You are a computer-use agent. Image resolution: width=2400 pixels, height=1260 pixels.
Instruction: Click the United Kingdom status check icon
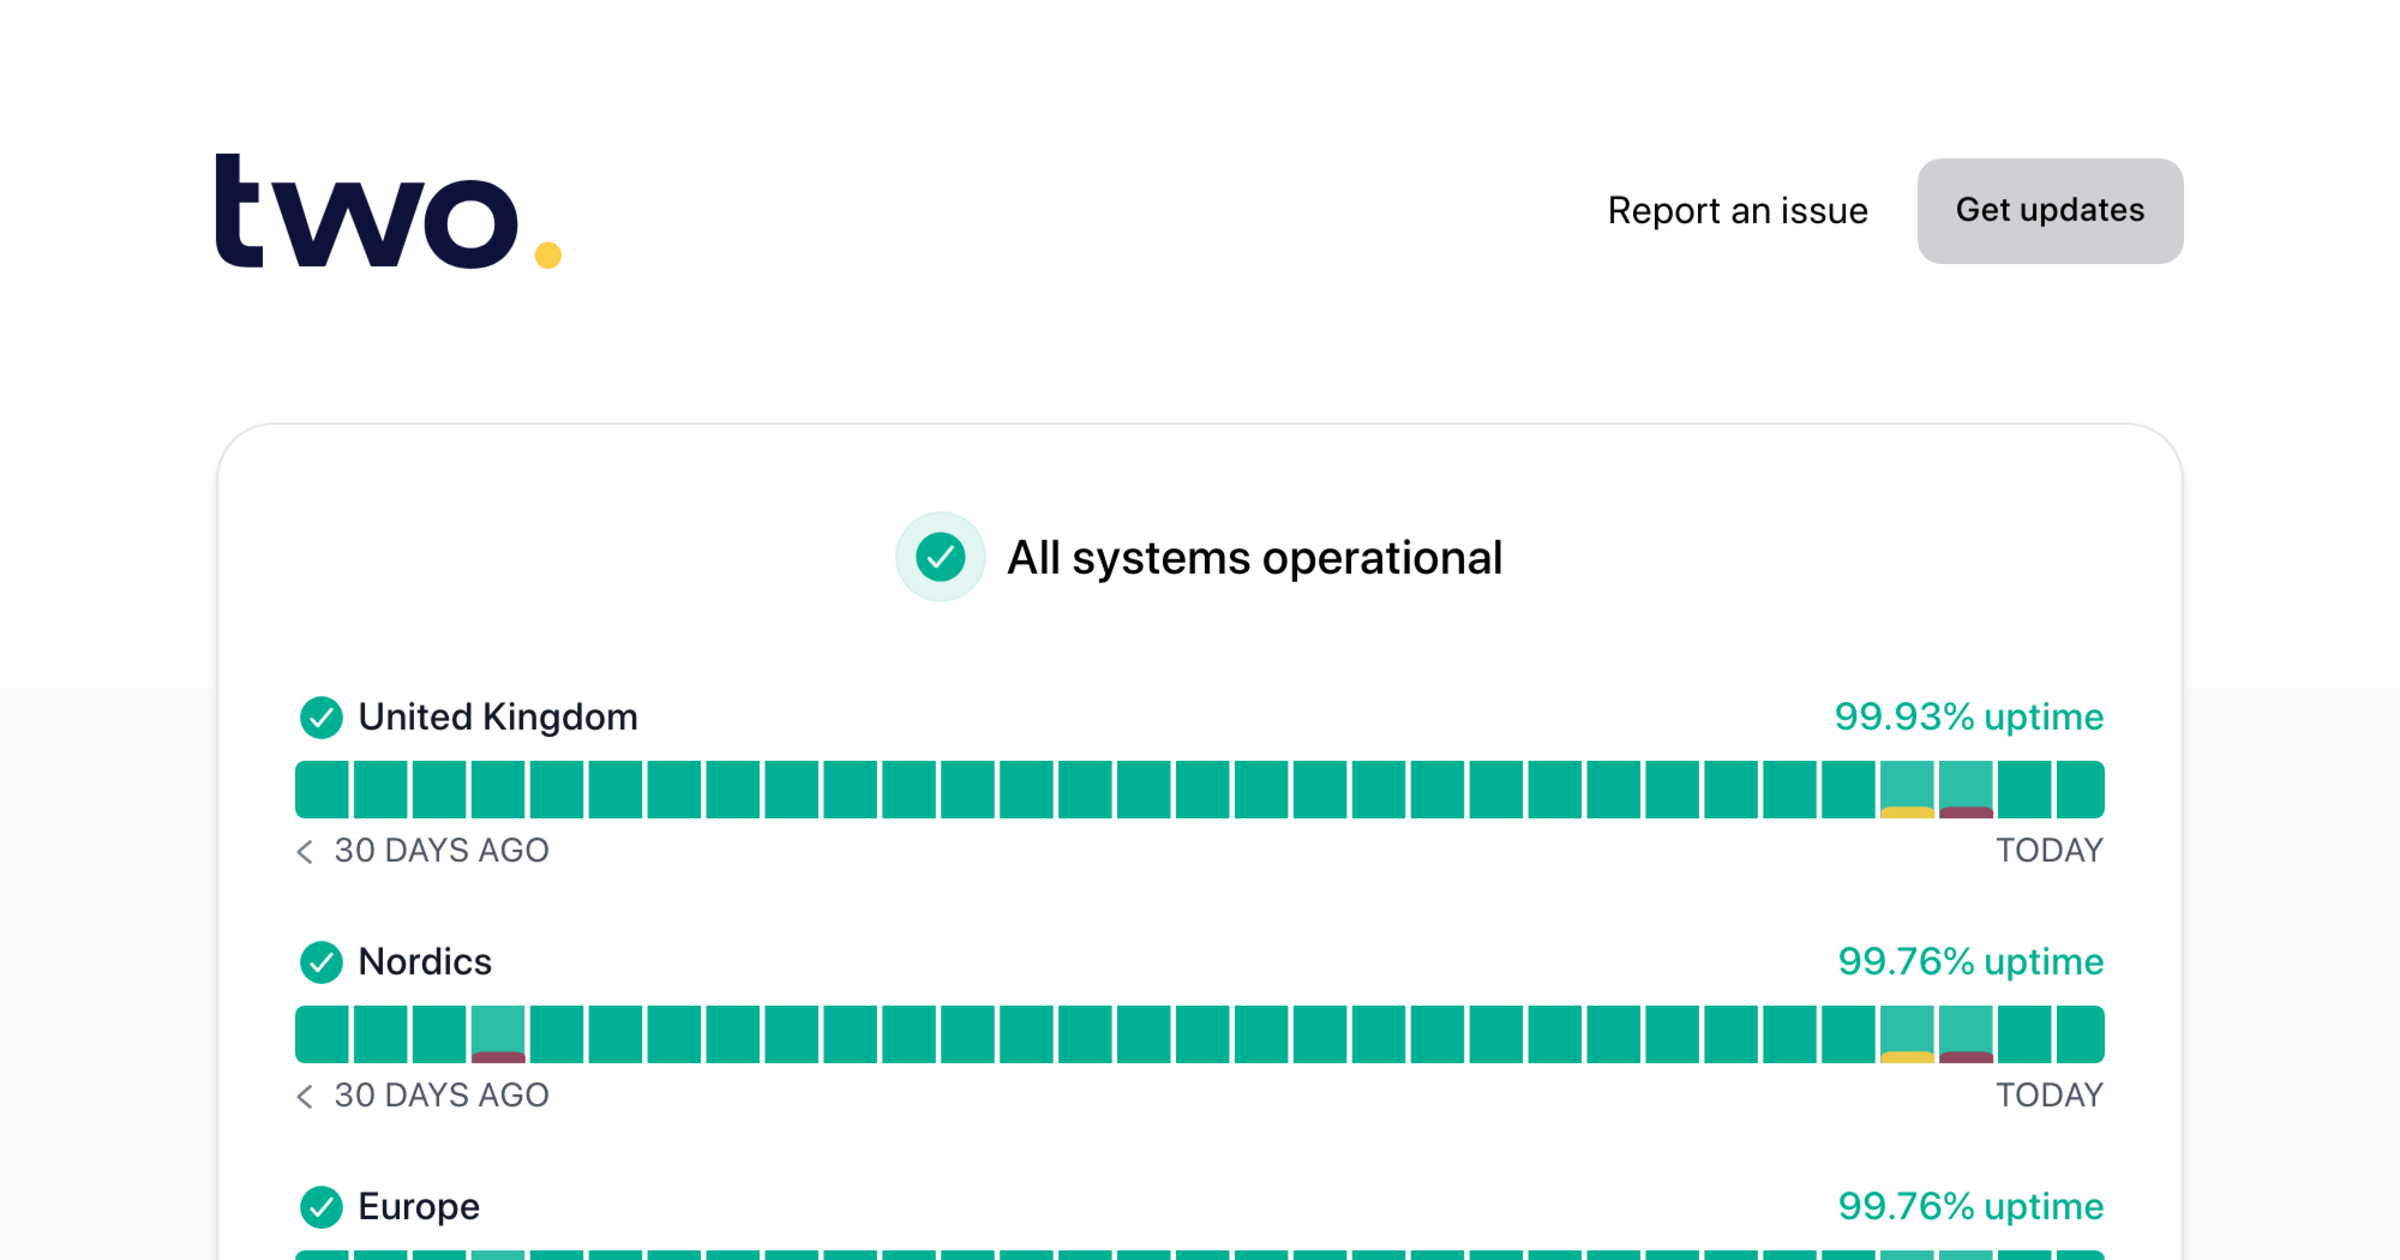[321, 717]
